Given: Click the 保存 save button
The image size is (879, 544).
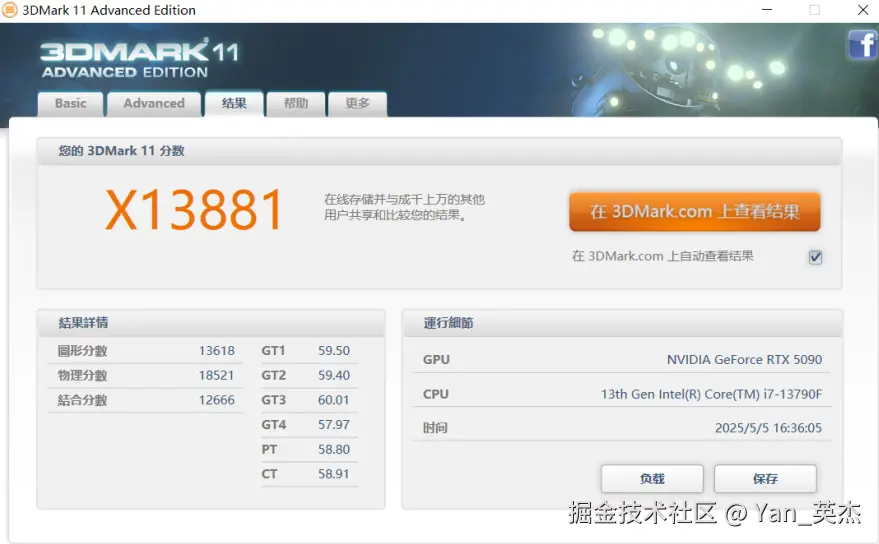Looking at the screenshot, I should coord(765,478).
